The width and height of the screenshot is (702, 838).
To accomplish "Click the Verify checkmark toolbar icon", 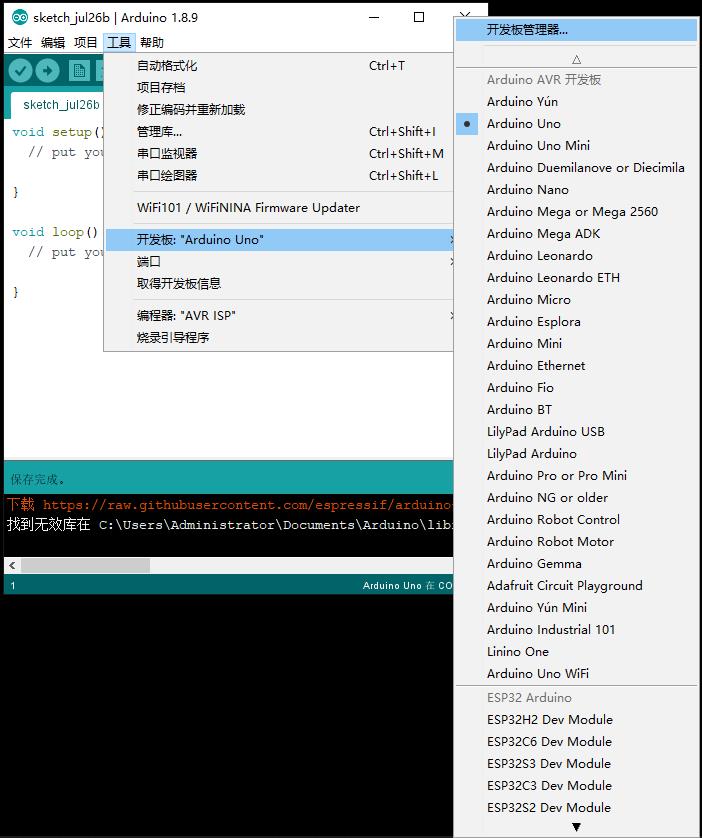I will 20,71.
